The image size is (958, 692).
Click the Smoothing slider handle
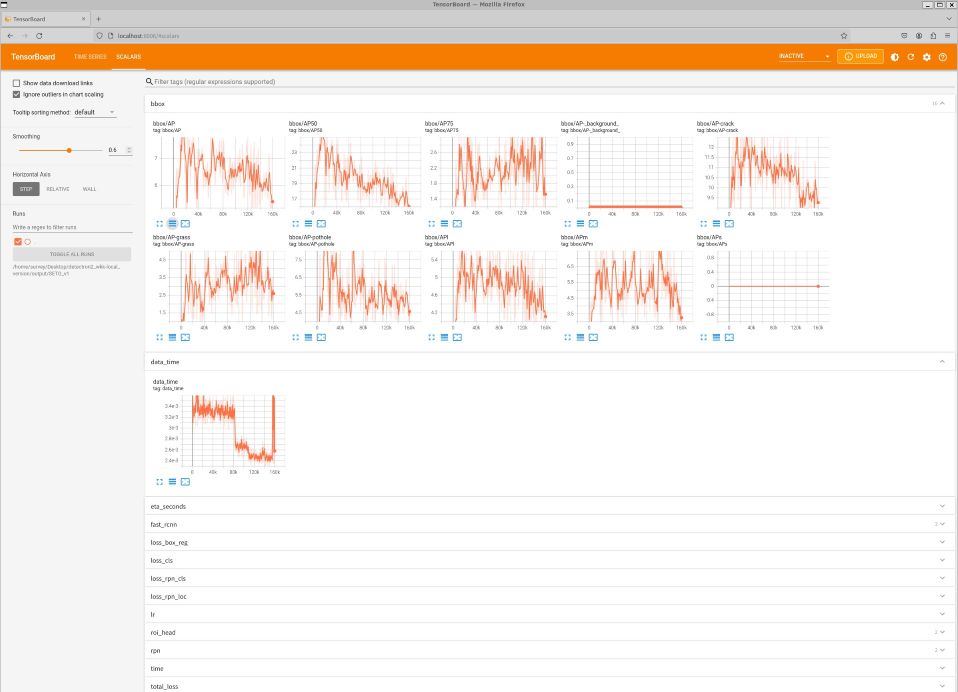click(69, 150)
